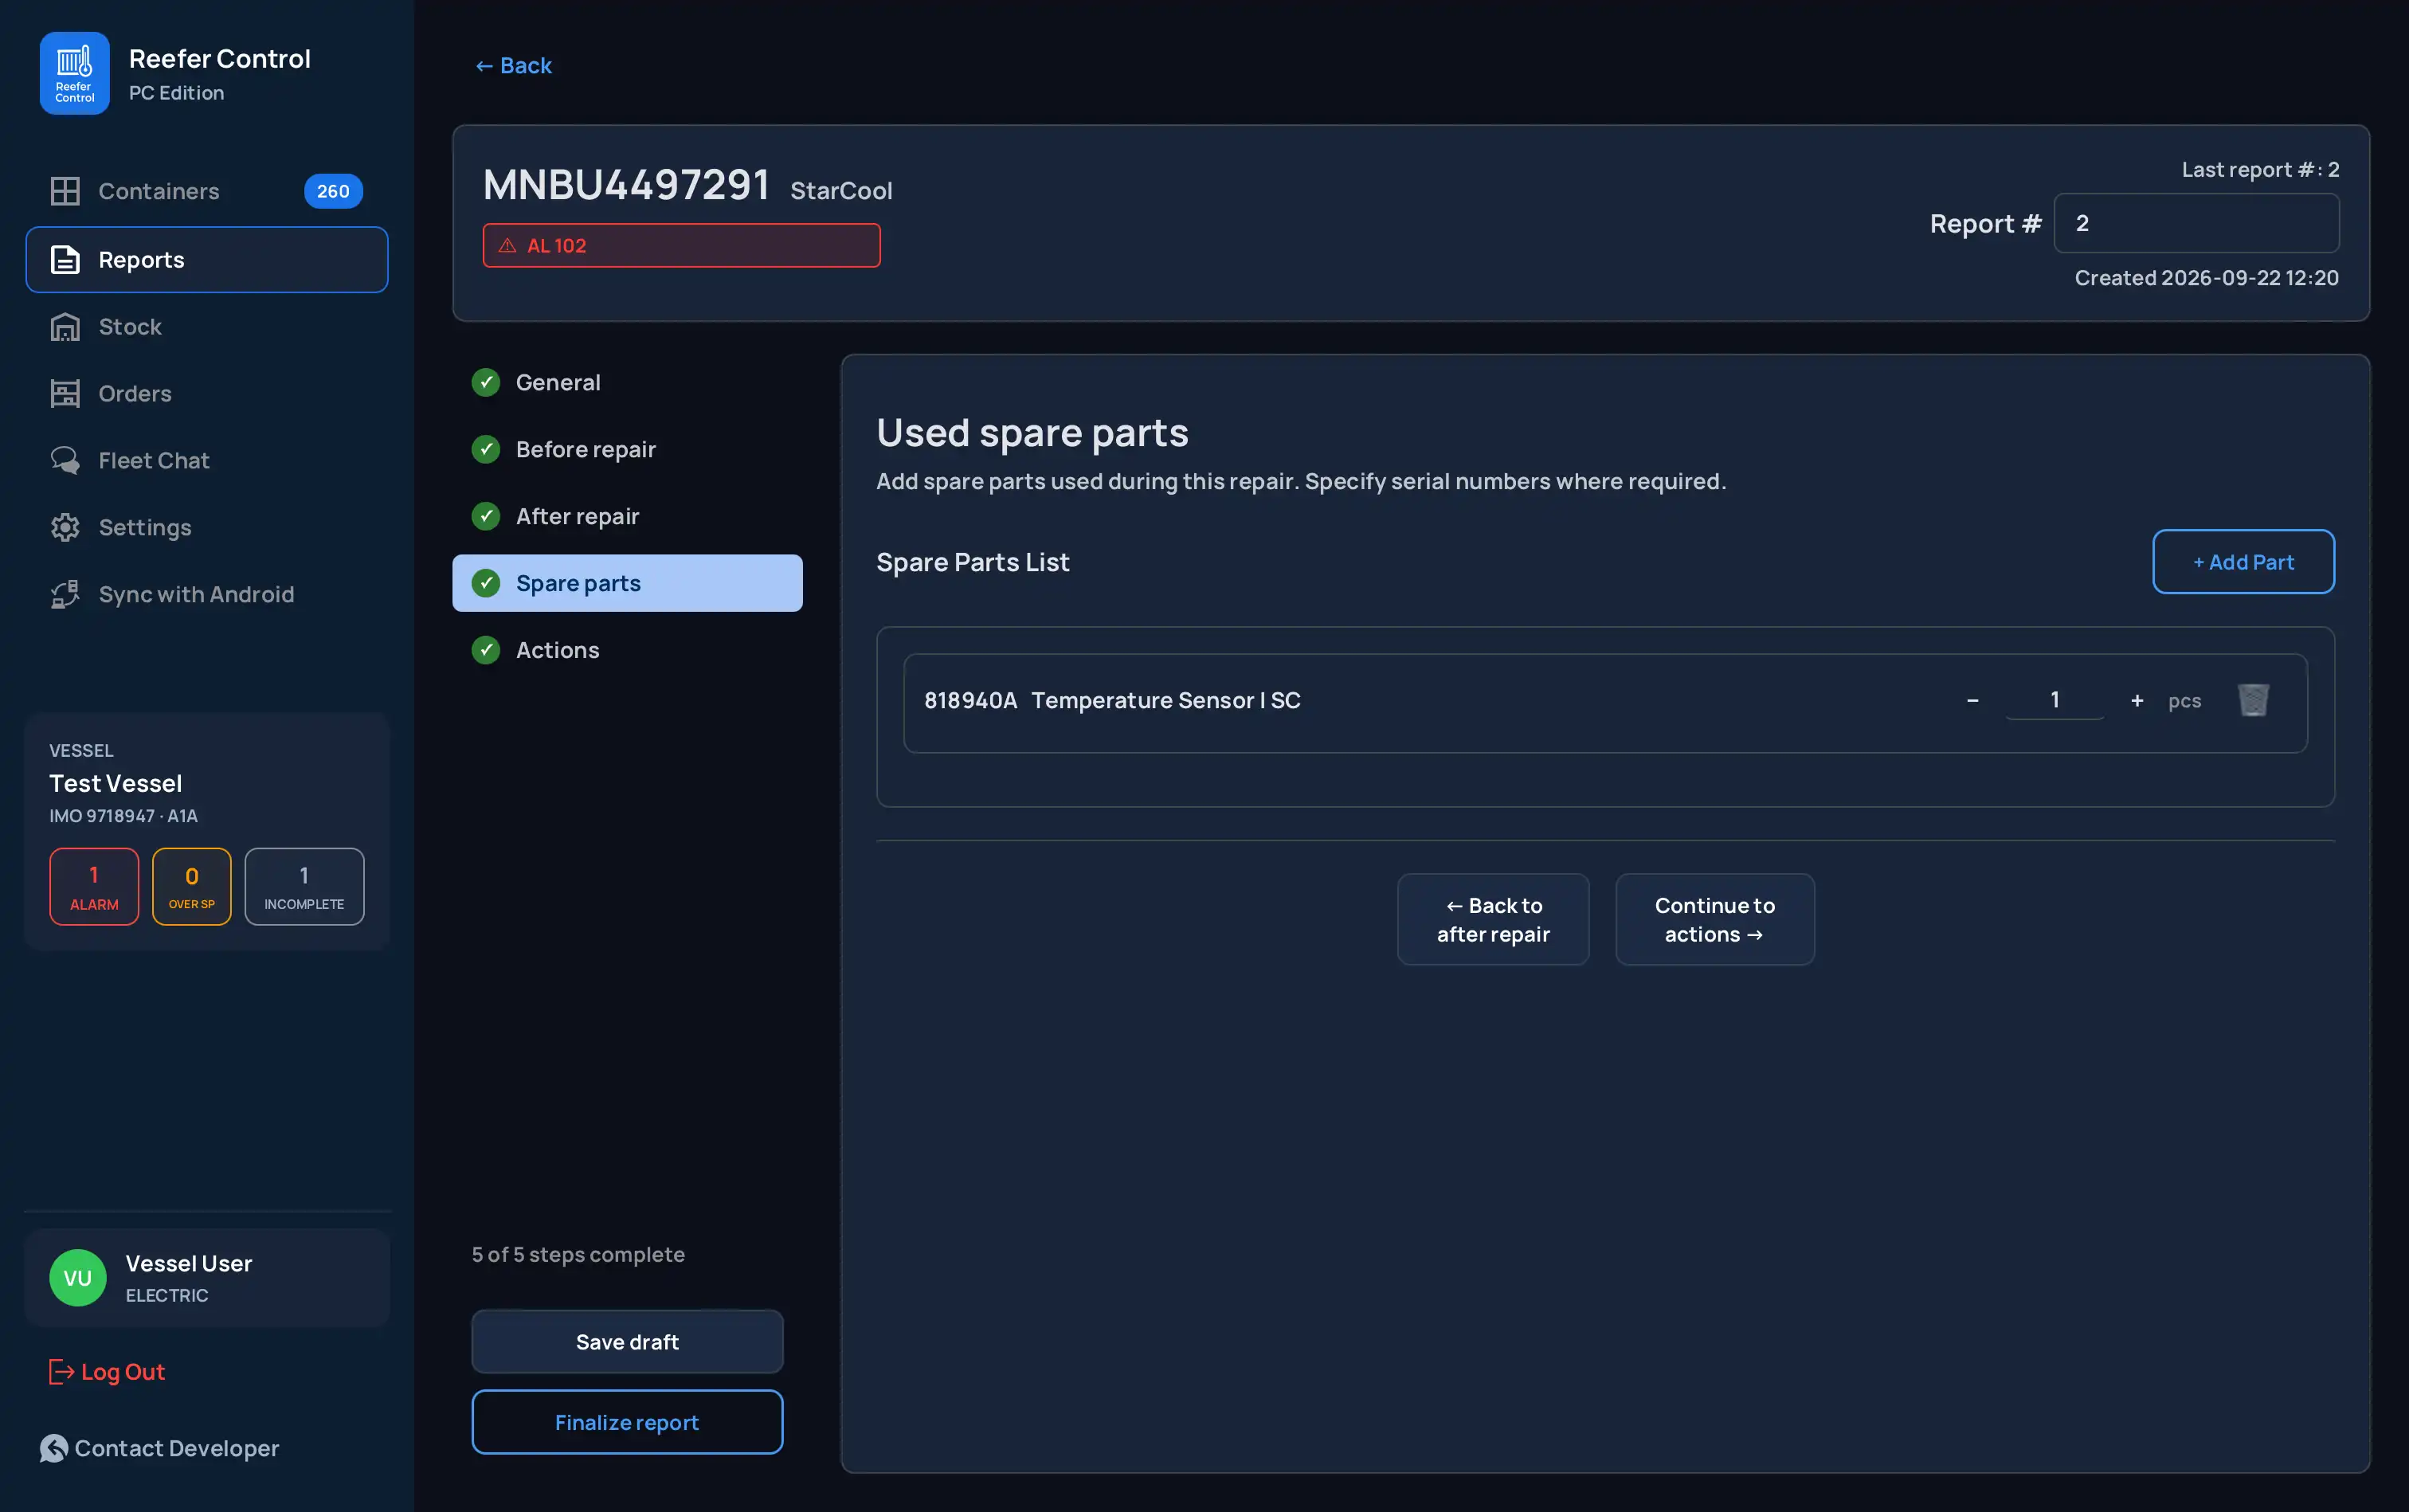Click the Stock warehouse icon

(x=65, y=327)
